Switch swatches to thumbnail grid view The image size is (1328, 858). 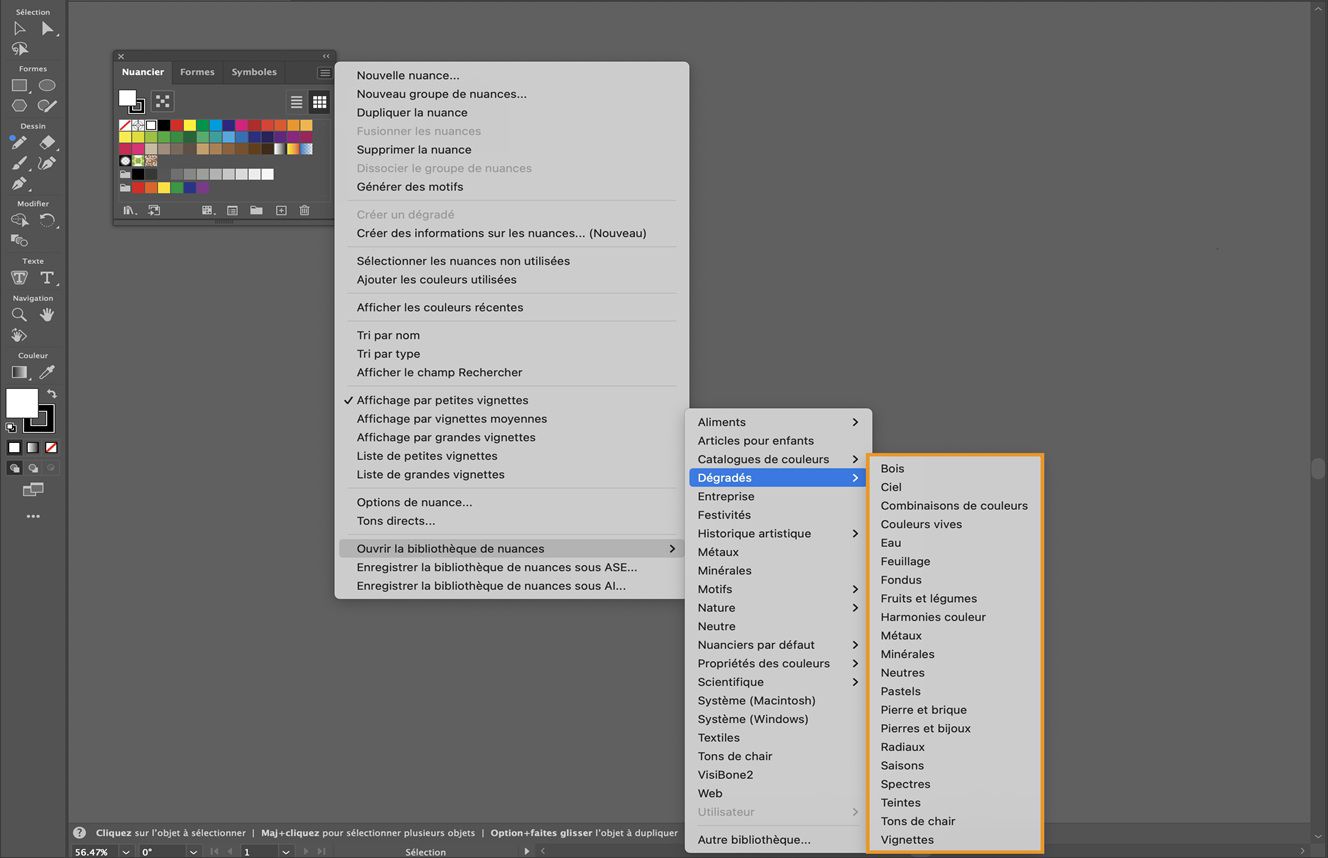point(319,102)
